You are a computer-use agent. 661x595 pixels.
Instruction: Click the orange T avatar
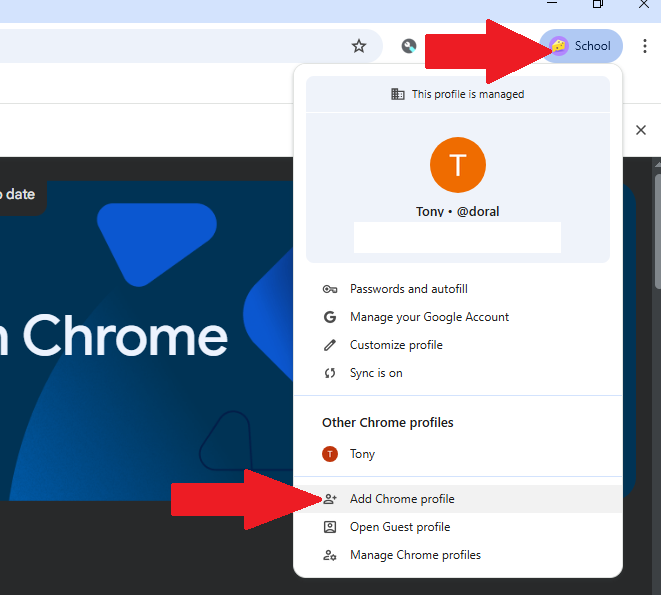tap(457, 165)
